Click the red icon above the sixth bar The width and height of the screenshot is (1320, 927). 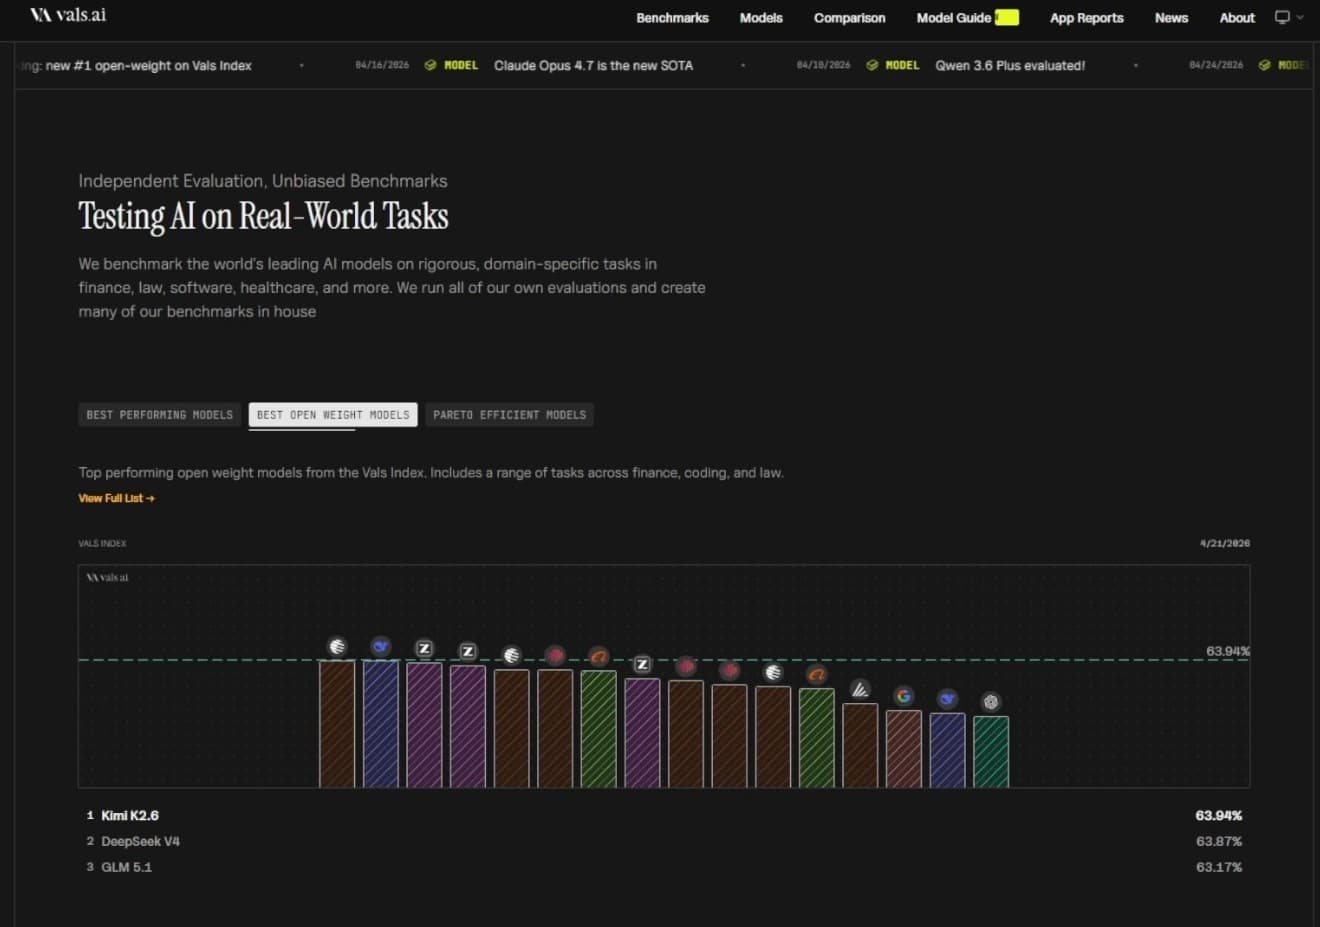pyautogui.click(x=555, y=656)
